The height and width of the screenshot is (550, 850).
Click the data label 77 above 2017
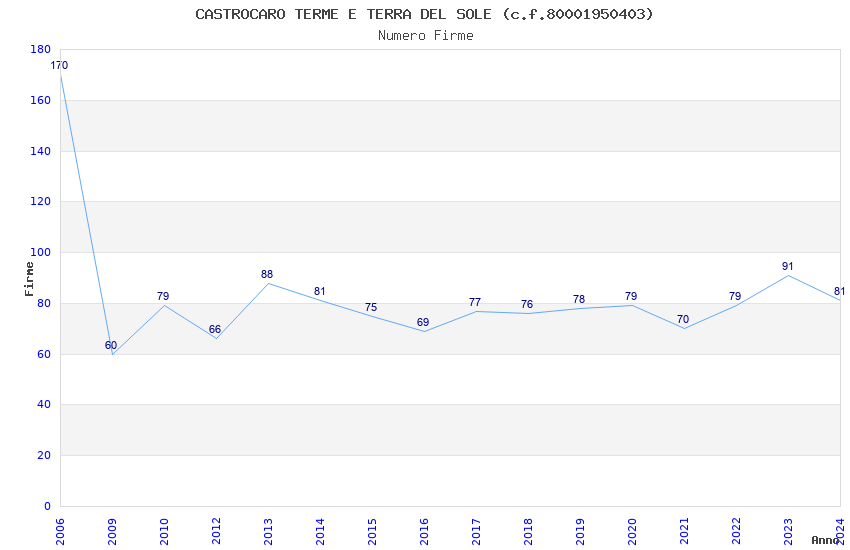tap(475, 302)
